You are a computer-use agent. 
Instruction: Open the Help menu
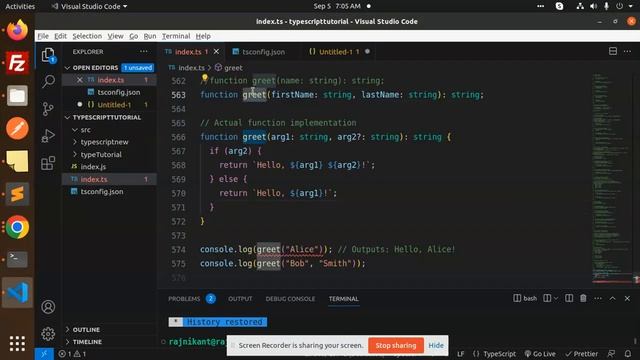tap(203, 36)
